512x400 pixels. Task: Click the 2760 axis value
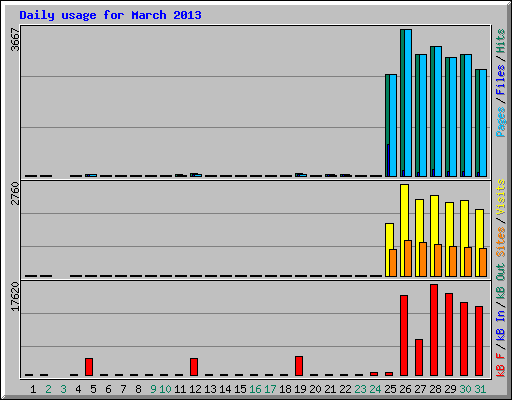[x=15, y=193]
